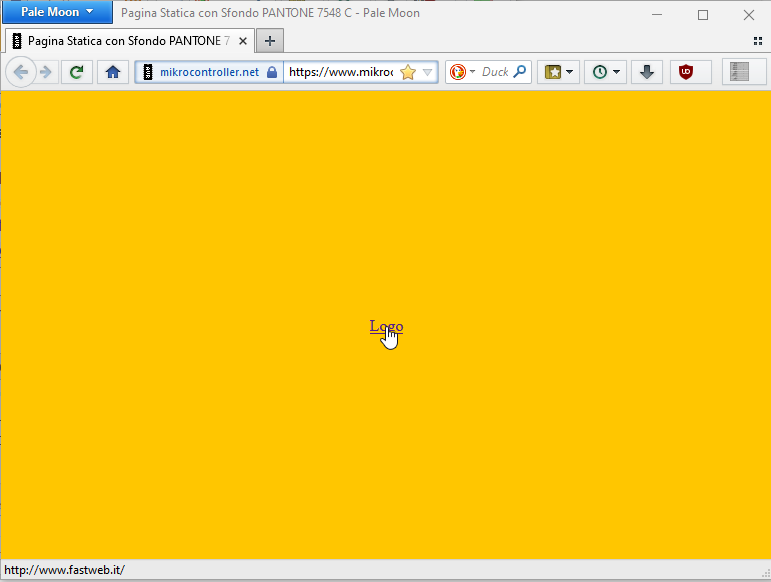Close the Pagina Statica tab

click(243, 41)
